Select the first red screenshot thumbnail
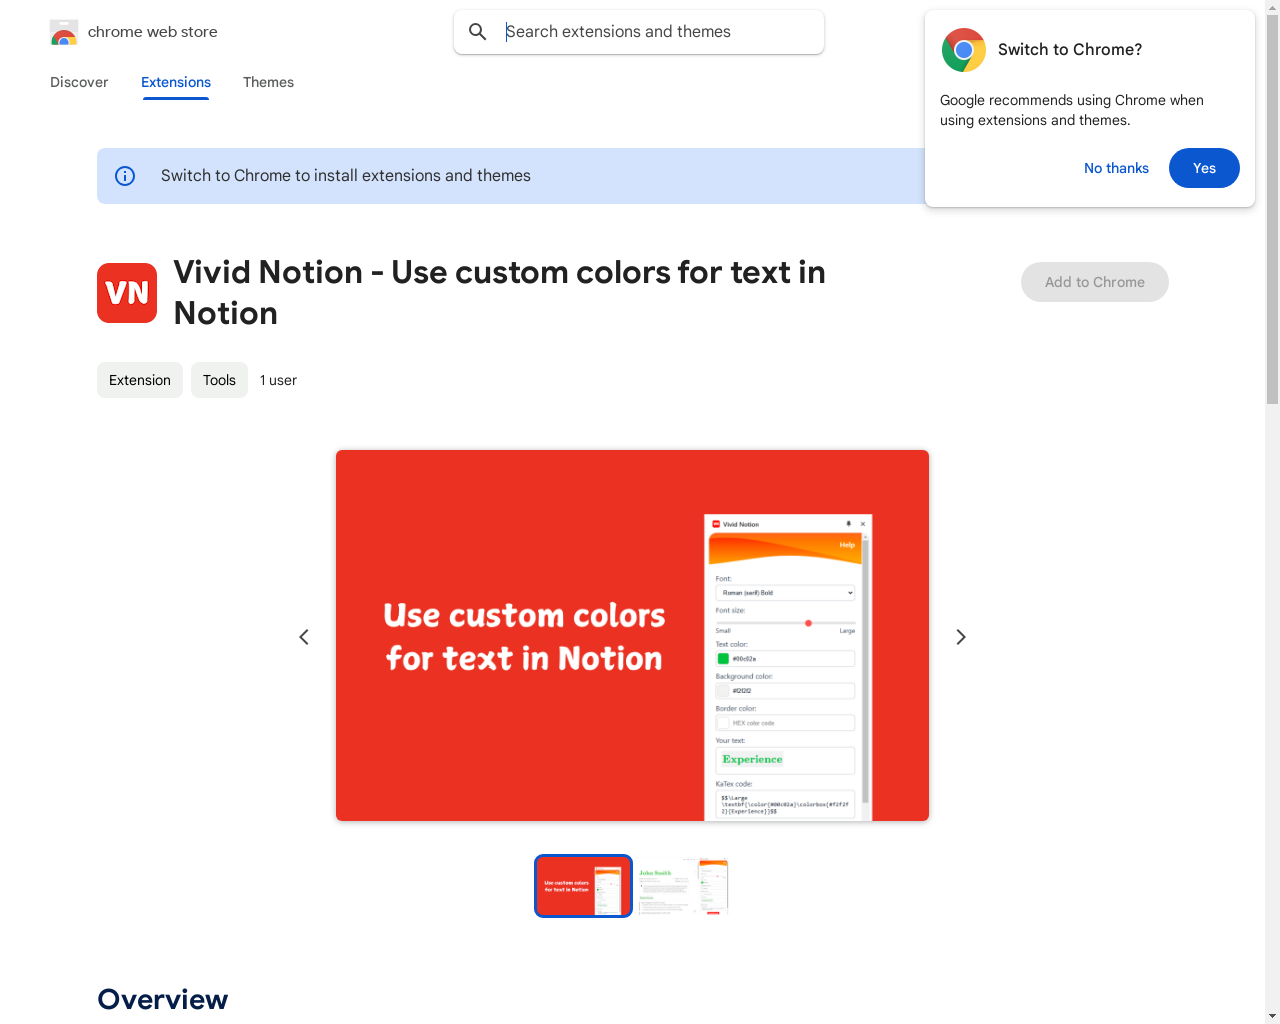Image resolution: width=1280 pixels, height=1024 pixels. click(583, 886)
